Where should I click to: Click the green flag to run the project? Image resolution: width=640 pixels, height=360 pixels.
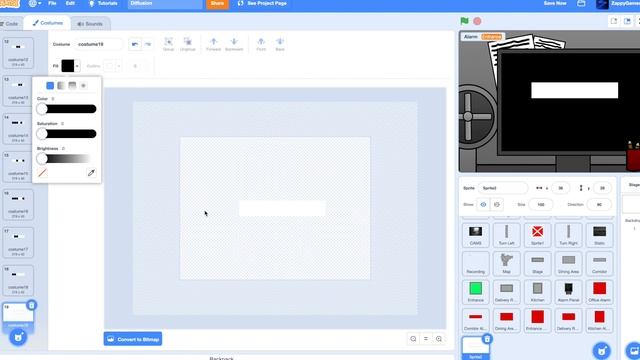coord(464,21)
